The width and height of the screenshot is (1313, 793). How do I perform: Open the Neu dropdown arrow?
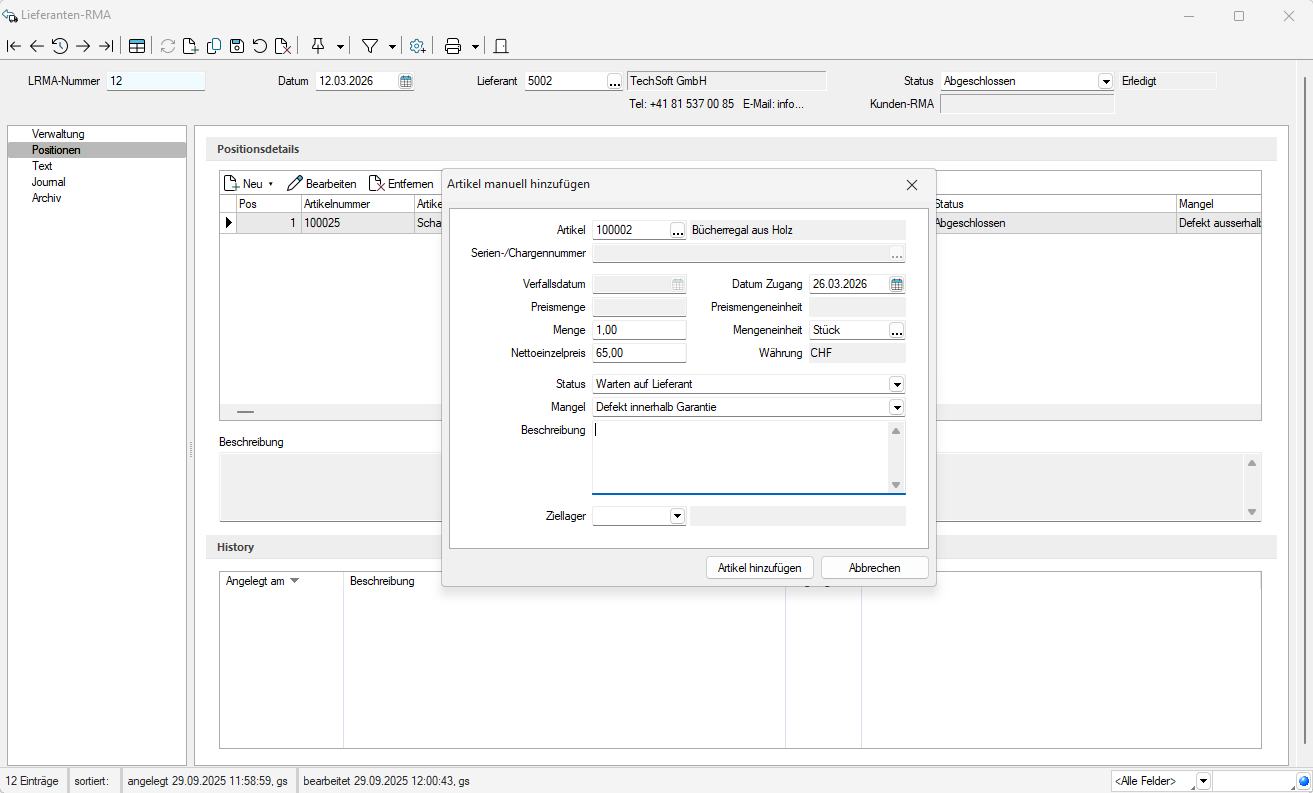click(271, 184)
